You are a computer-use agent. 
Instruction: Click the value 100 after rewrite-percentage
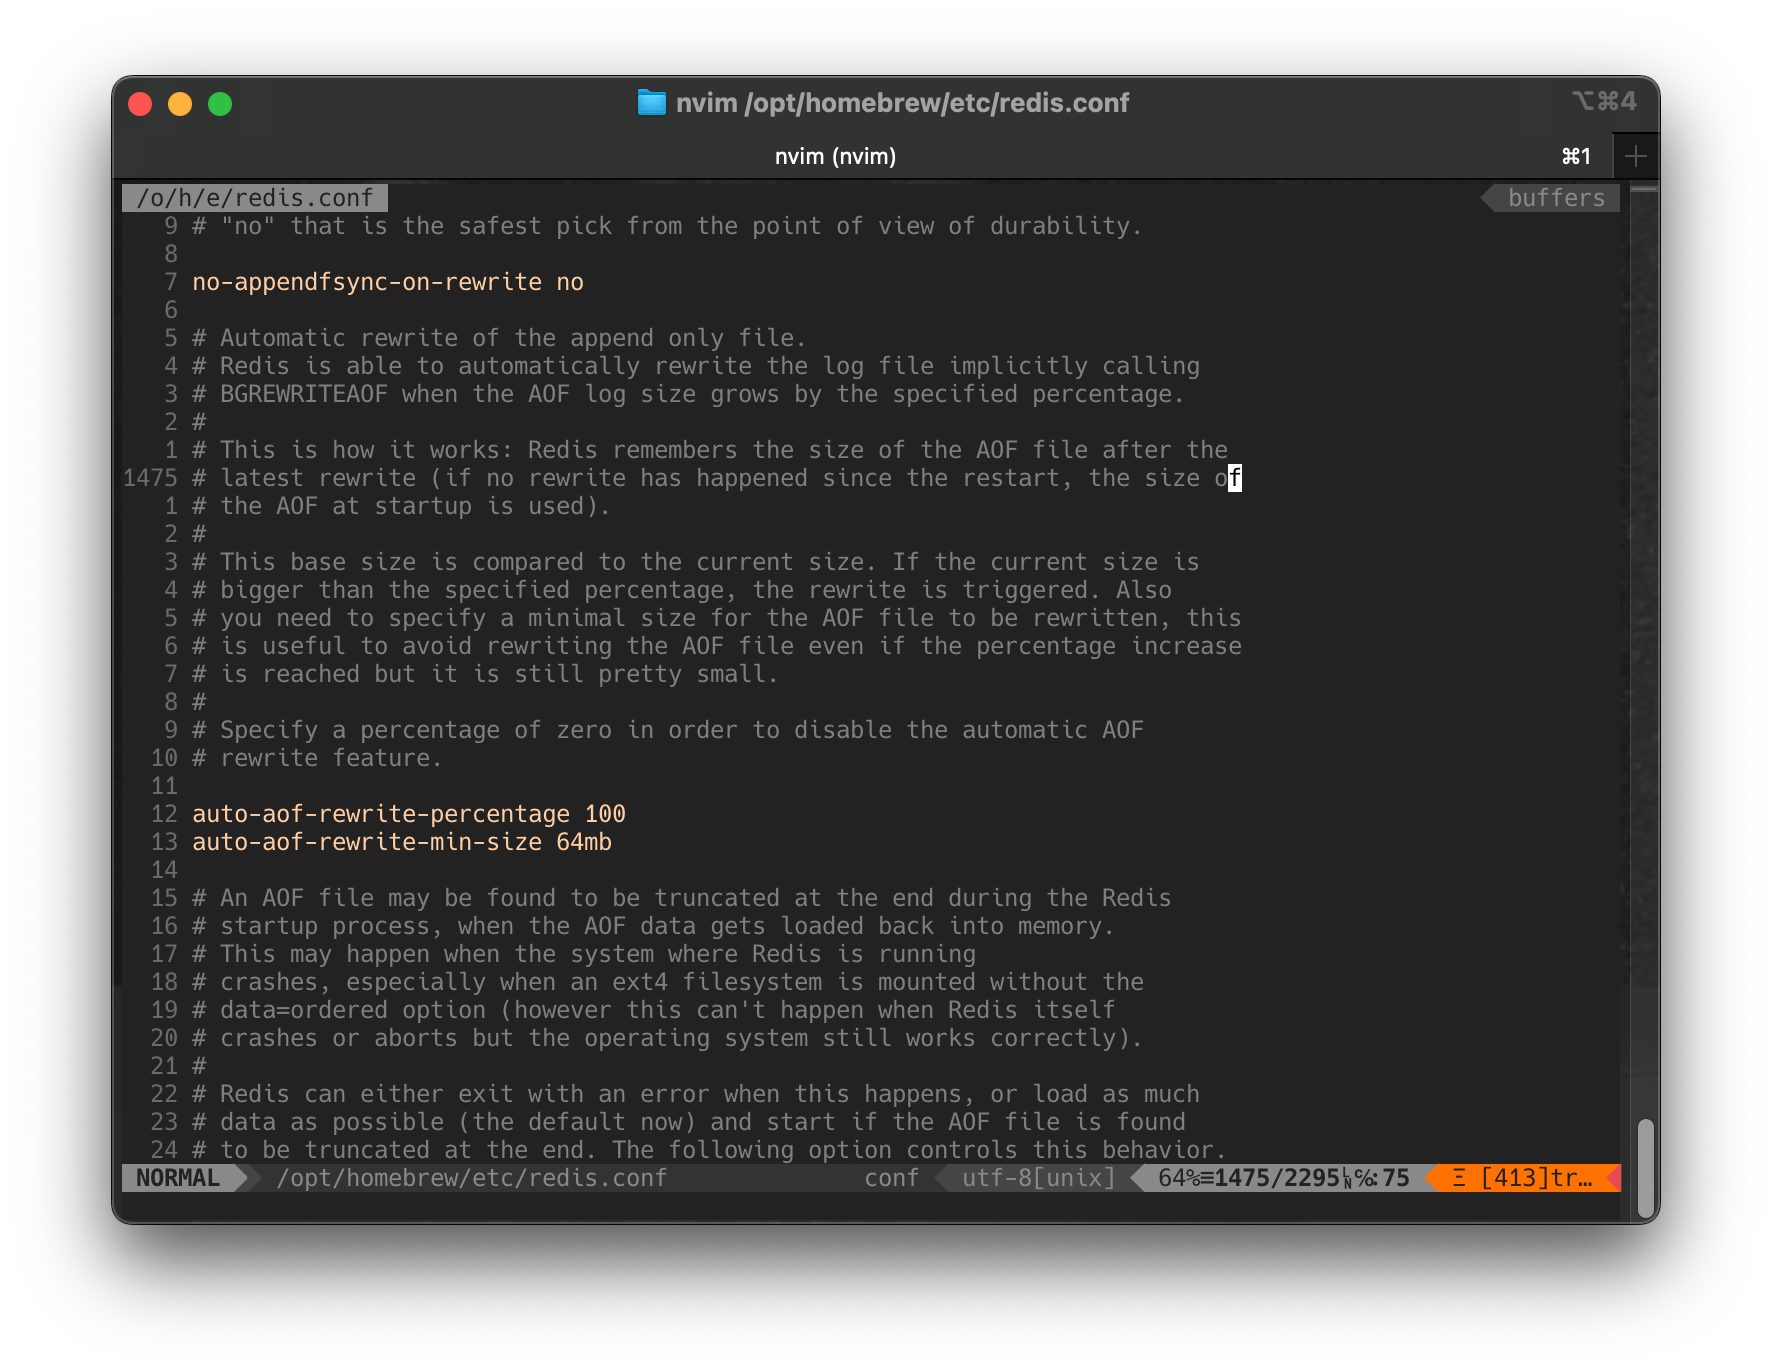pyautogui.click(x=605, y=814)
